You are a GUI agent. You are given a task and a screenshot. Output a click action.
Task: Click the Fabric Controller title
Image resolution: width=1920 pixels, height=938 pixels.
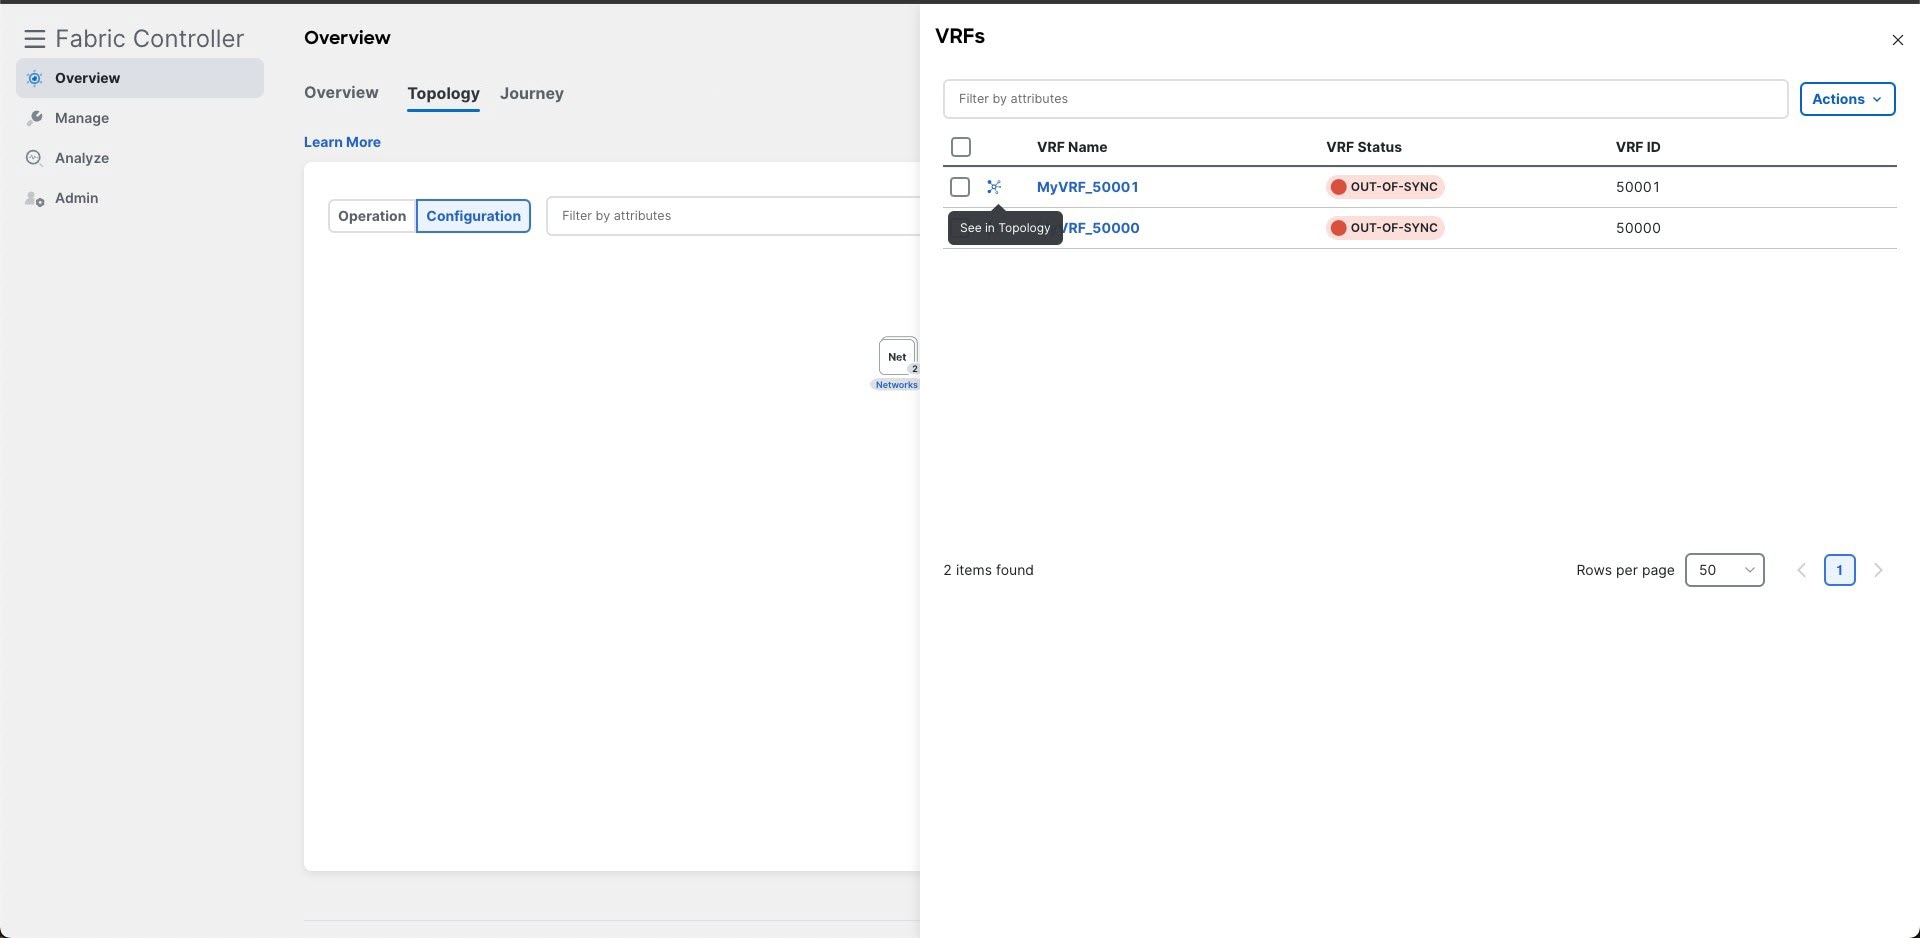pos(150,39)
